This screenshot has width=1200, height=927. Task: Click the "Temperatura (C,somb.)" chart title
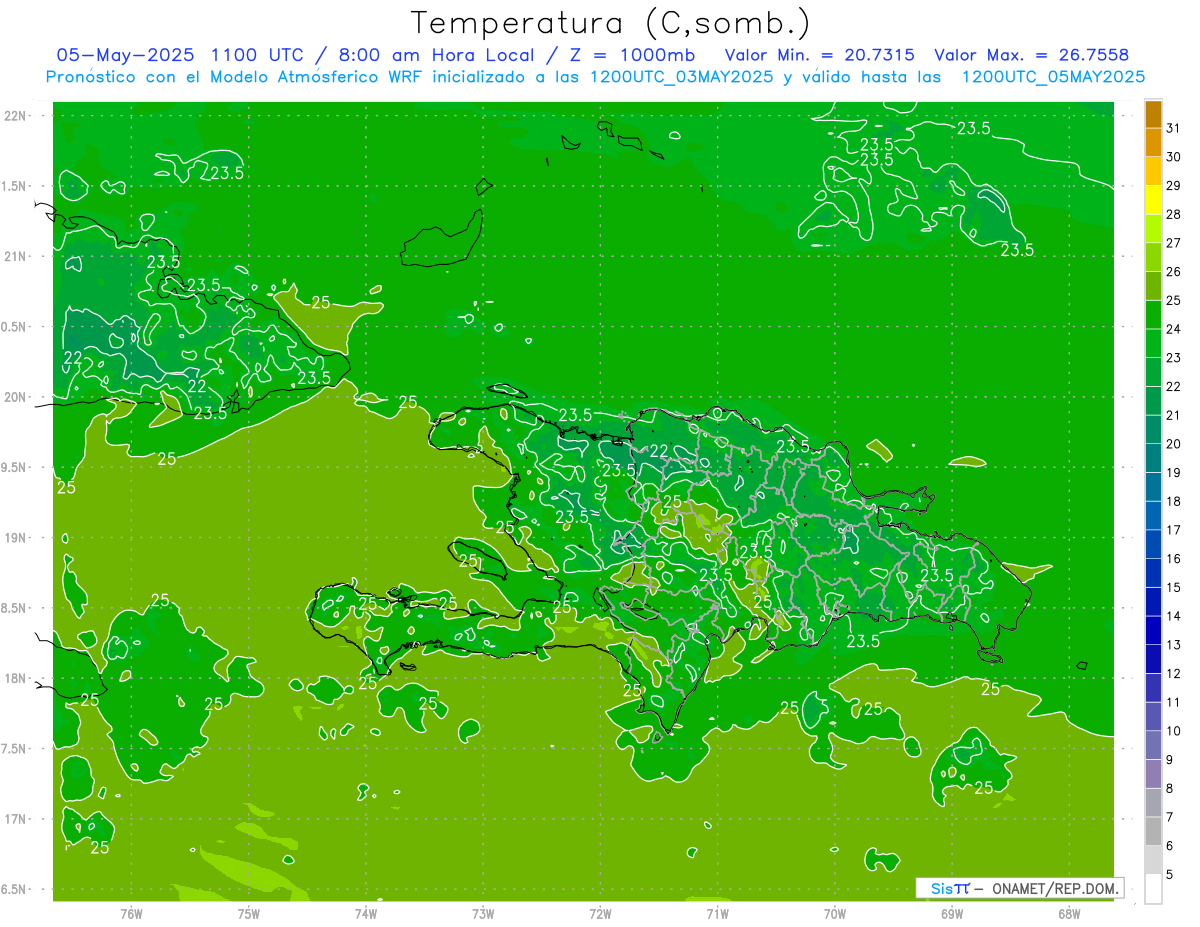point(610,23)
